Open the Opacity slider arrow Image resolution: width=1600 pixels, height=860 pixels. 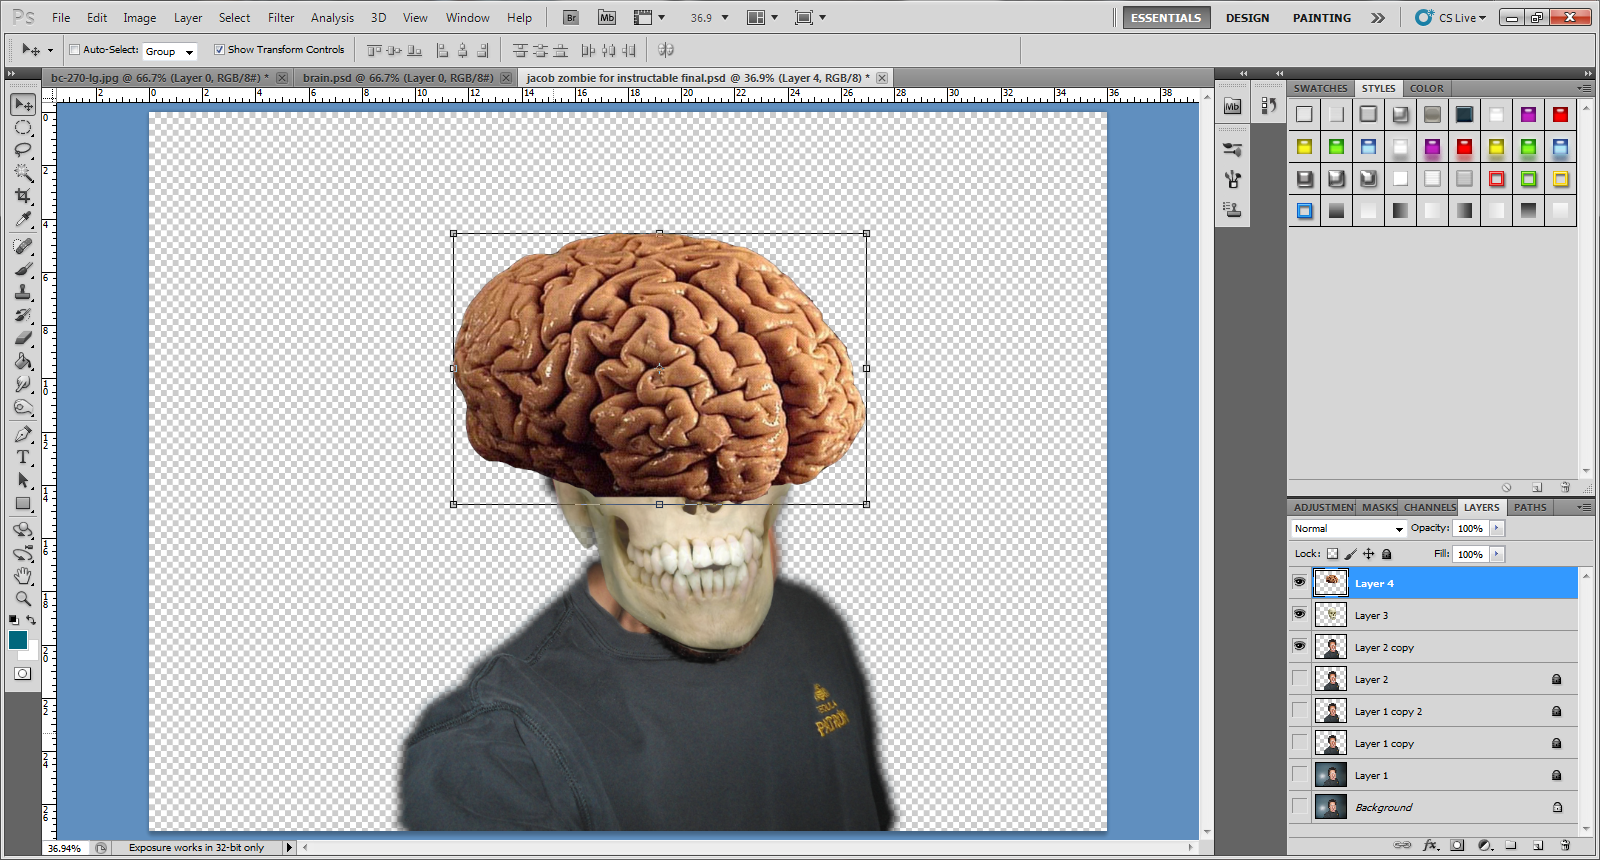(x=1497, y=528)
